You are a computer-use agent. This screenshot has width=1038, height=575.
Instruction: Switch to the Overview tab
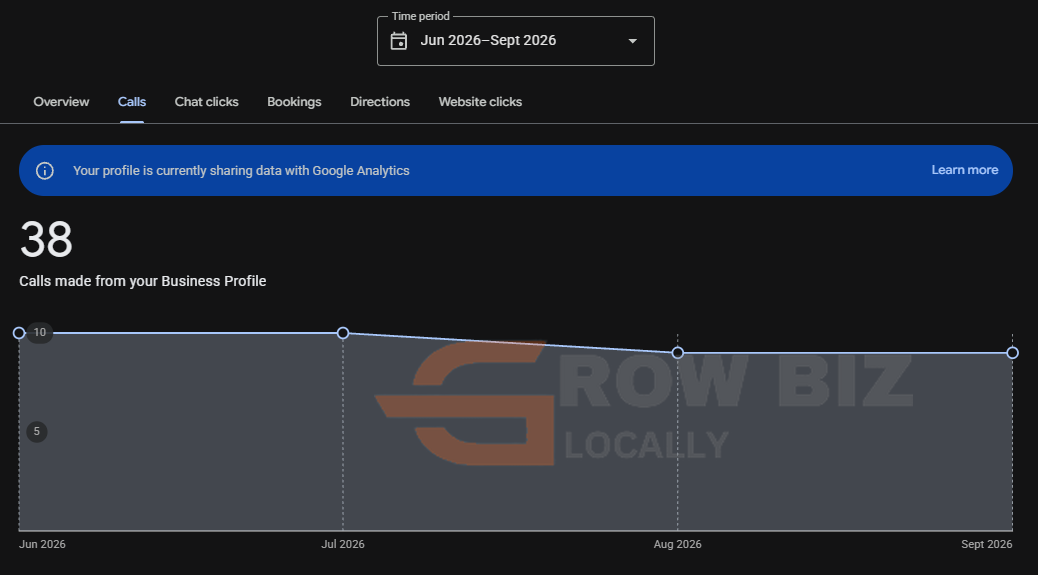61,102
